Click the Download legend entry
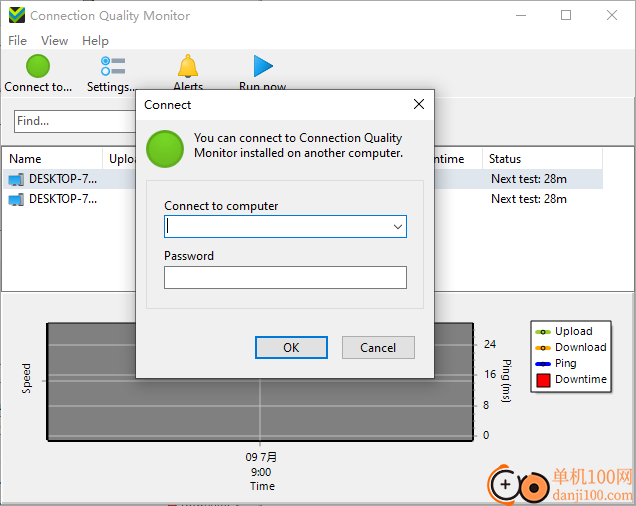The image size is (636, 506). 571,347
